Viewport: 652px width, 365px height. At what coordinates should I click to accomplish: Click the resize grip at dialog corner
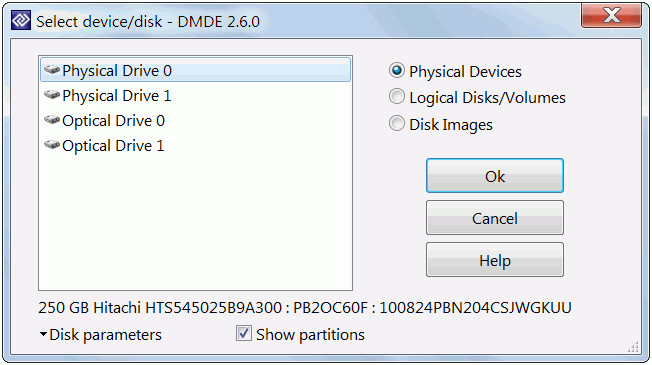pos(633,347)
